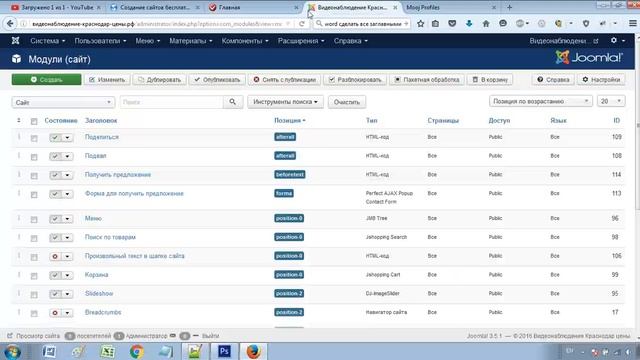Screen dimensions: 640x360
Task: Unpublish the Slideshow module via its check icon
Action: coord(55,294)
